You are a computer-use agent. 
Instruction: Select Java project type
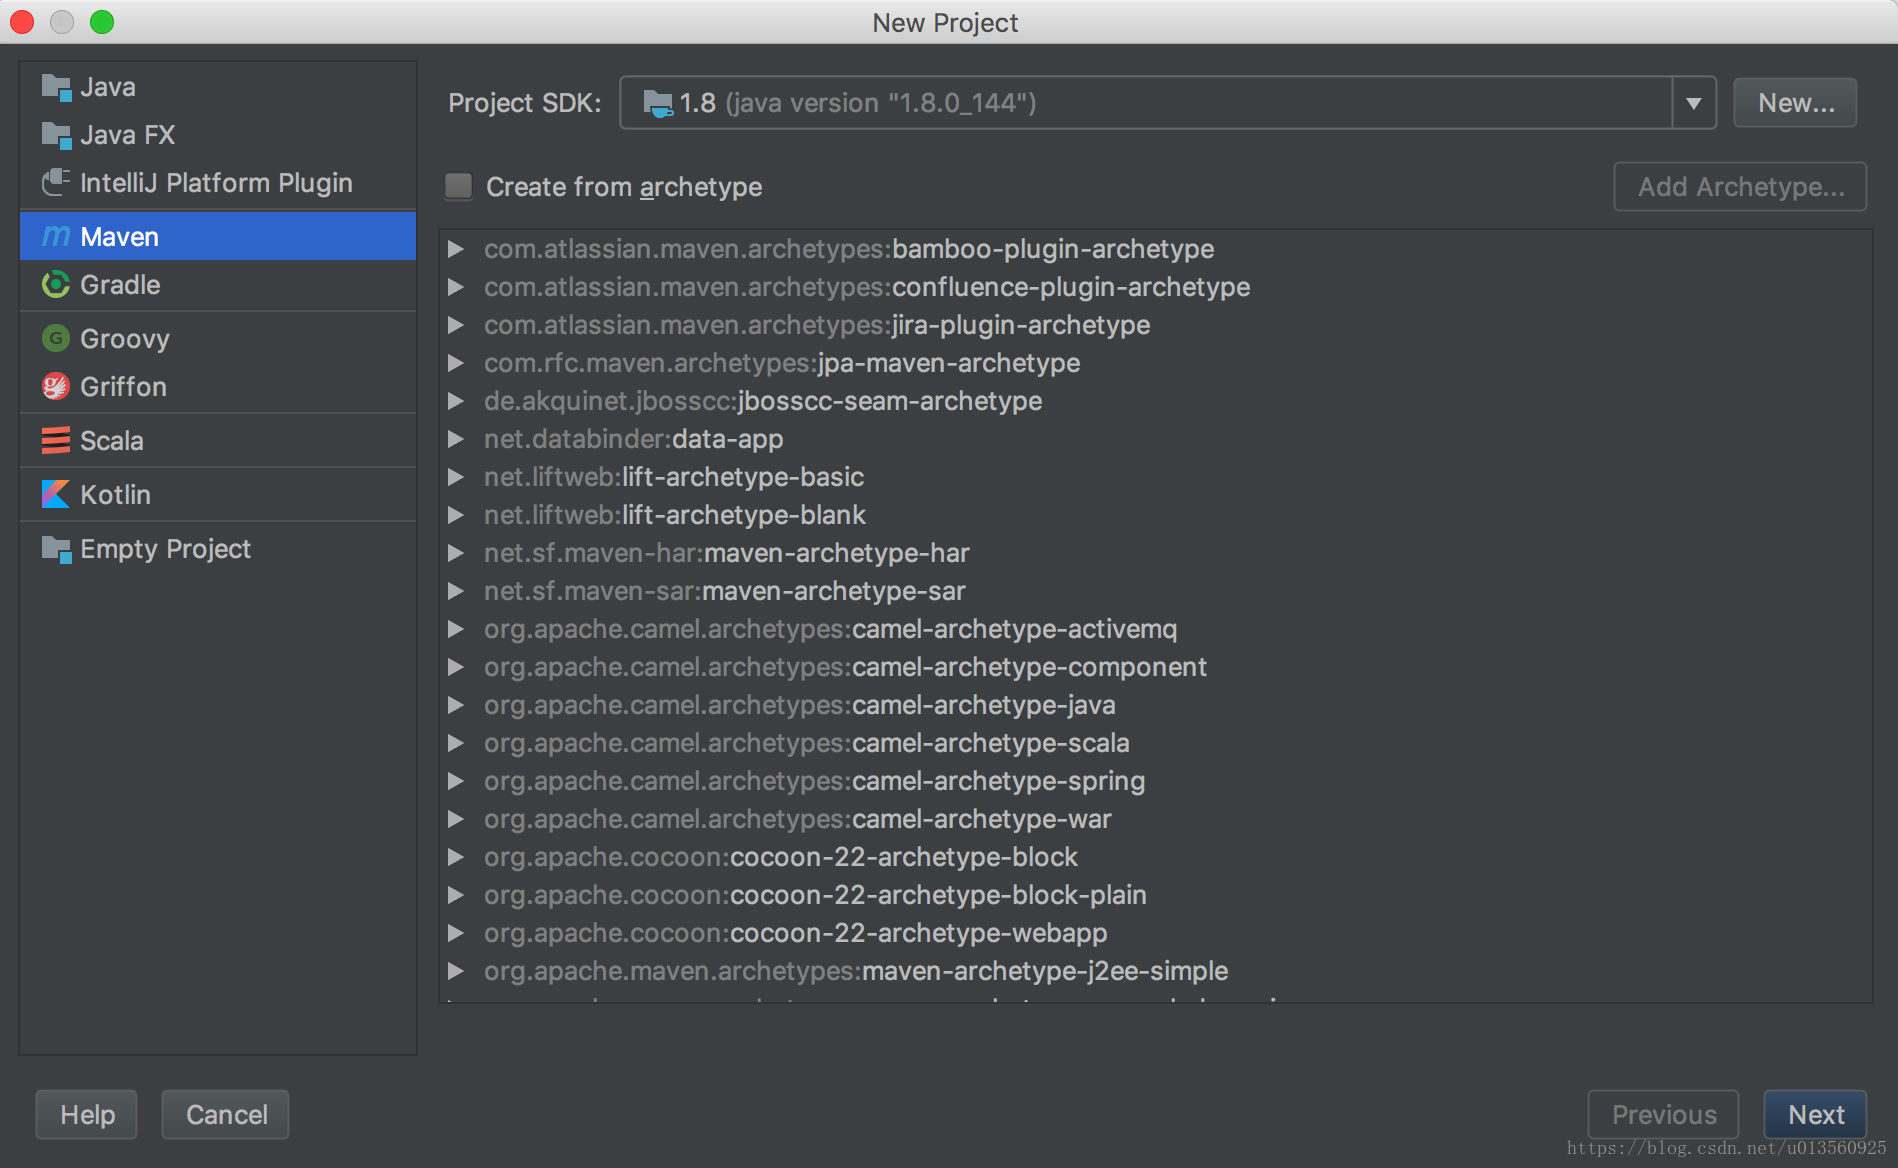click(x=218, y=88)
